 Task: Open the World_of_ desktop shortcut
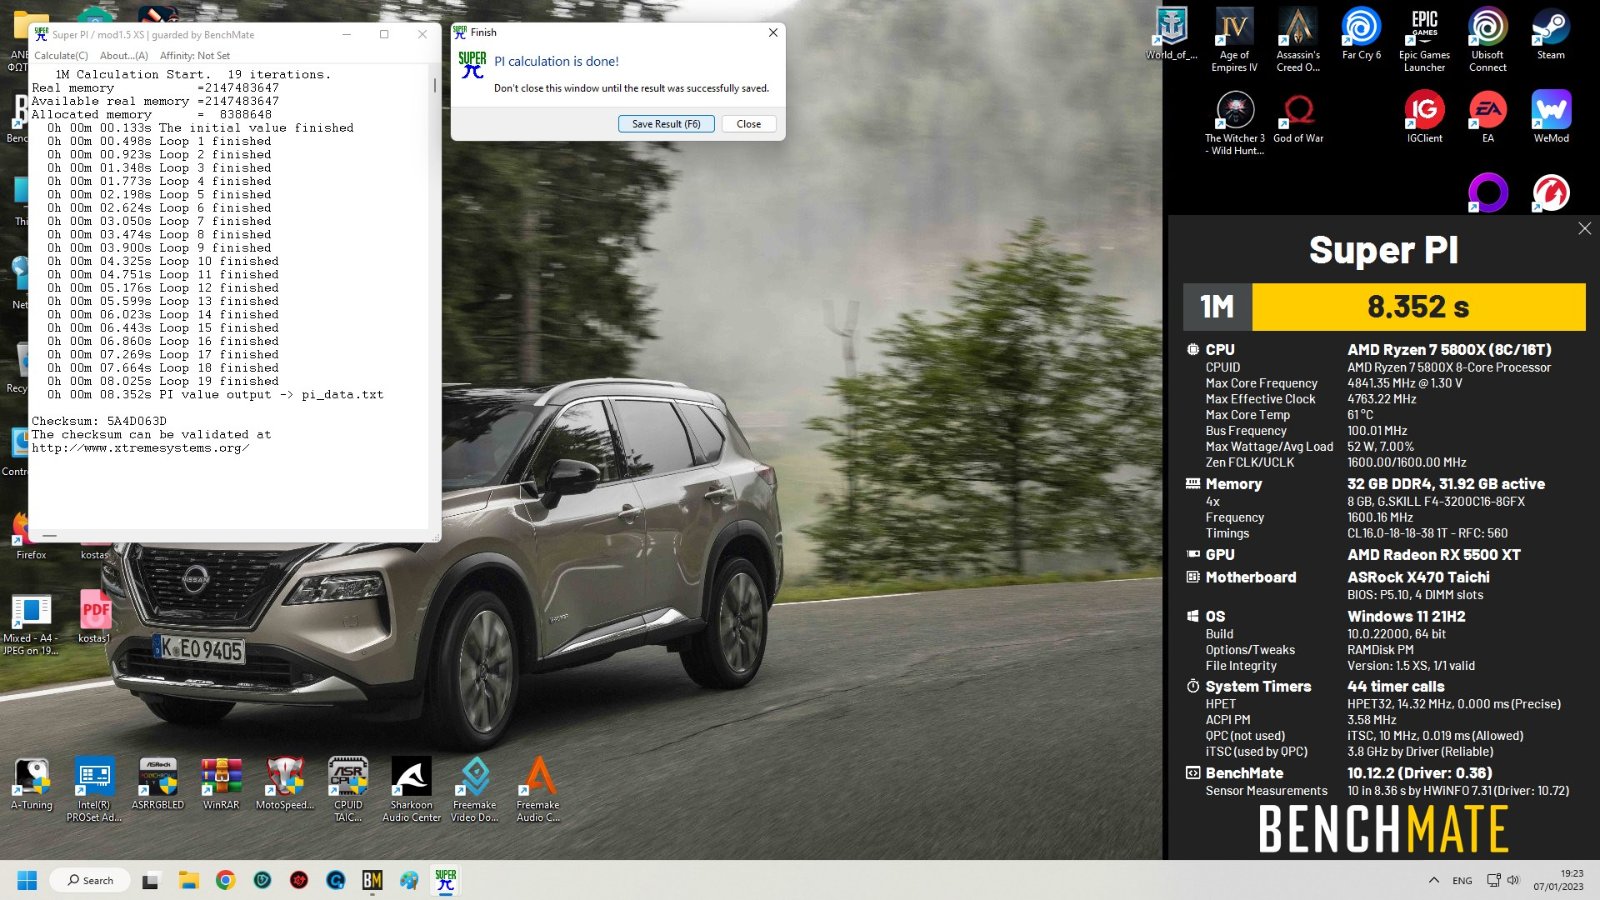click(1171, 35)
